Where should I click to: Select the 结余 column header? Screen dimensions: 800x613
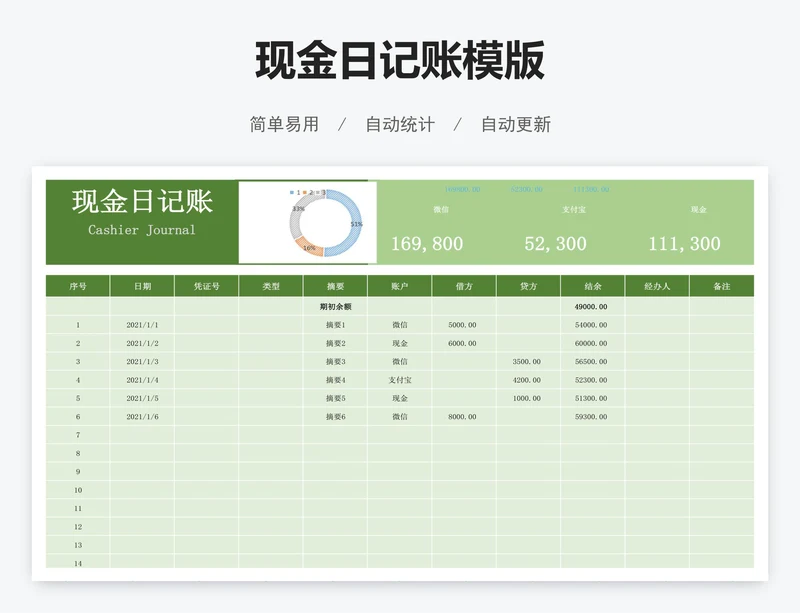tap(592, 286)
